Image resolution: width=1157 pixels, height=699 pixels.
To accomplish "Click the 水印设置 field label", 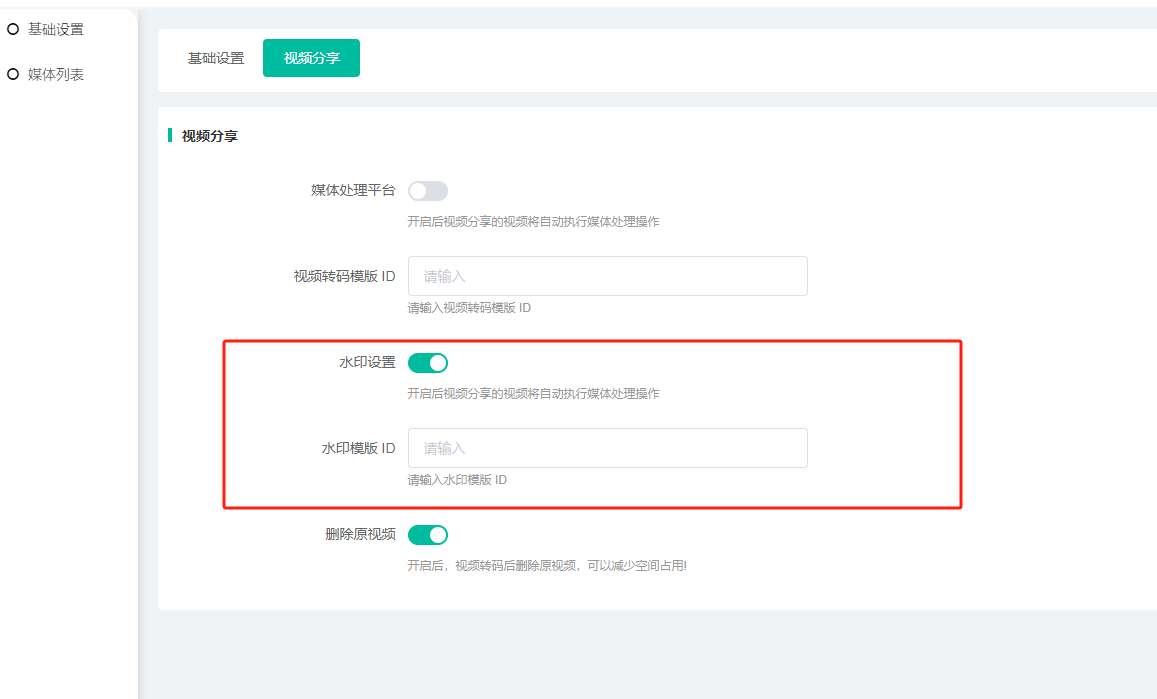I will (x=367, y=362).
